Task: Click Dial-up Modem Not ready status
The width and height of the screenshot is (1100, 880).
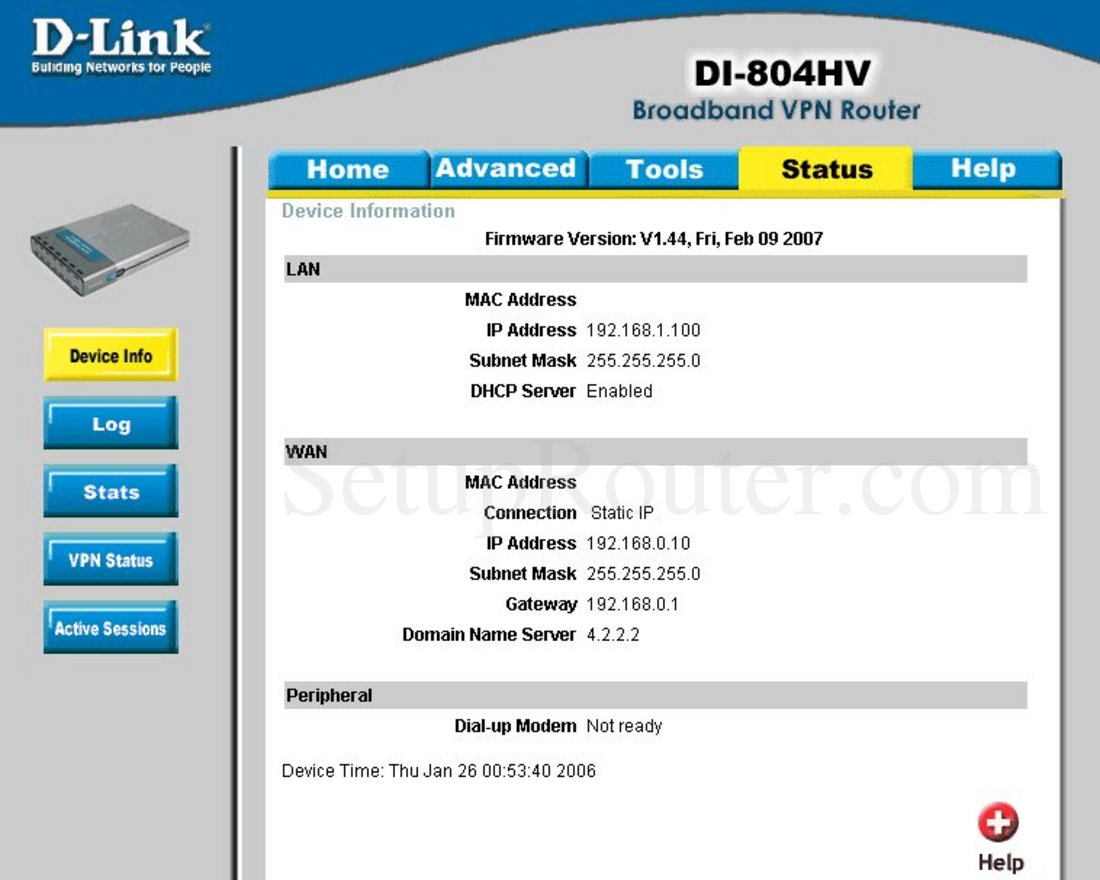Action: tap(624, 726)
